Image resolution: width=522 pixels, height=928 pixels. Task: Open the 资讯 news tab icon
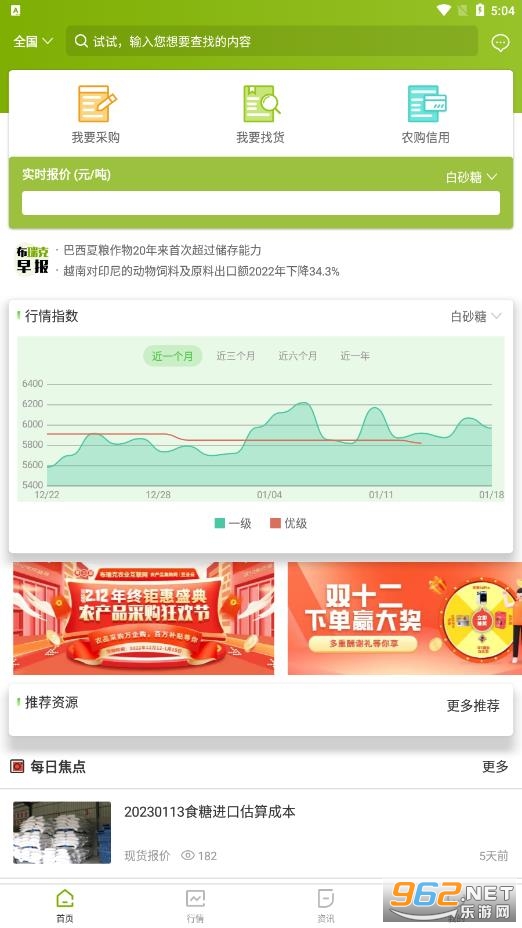click(x=326, y=899)
